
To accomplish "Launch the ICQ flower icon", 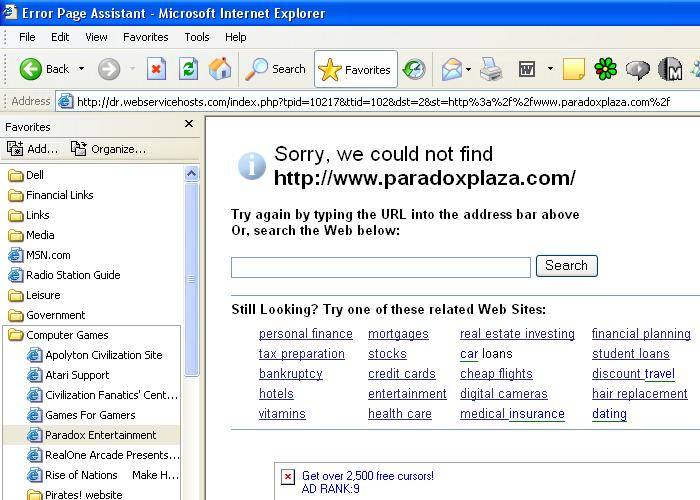I will (x=605, y=69).
